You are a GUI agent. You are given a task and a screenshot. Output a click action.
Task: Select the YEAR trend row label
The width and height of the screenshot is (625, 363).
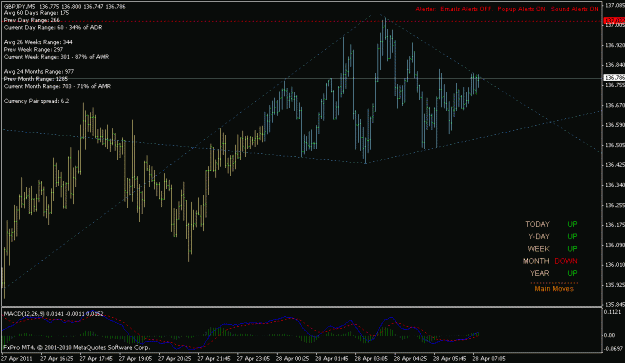(x=539, y=273)
